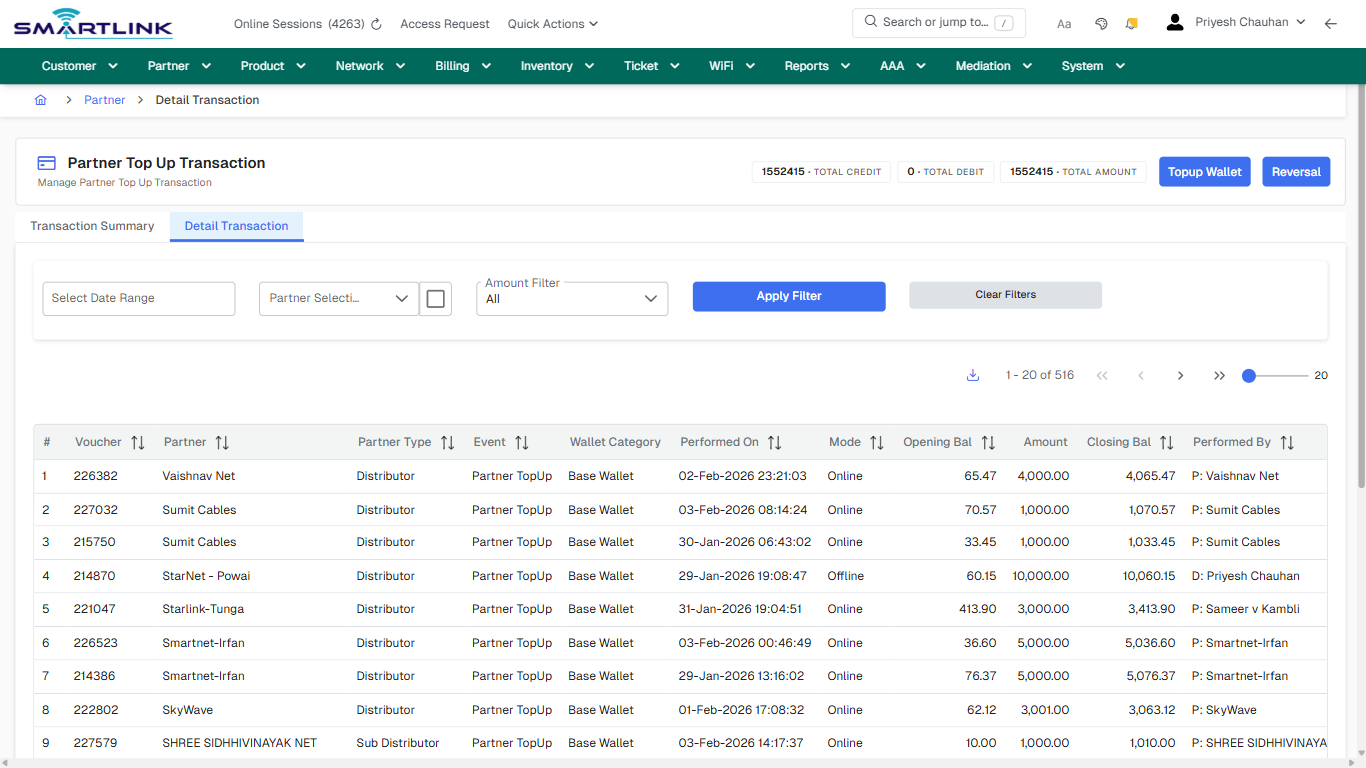The width and height of the screenshot is (1366, 768).
Task: Open notifications via the bell icon
Action: (x=1131, y=22)
